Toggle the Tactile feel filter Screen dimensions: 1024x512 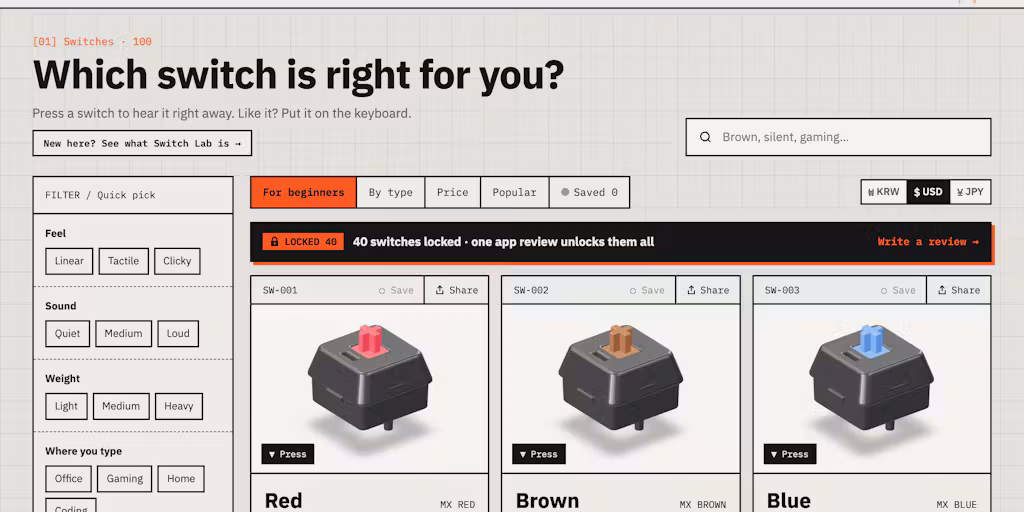[123, 261]
